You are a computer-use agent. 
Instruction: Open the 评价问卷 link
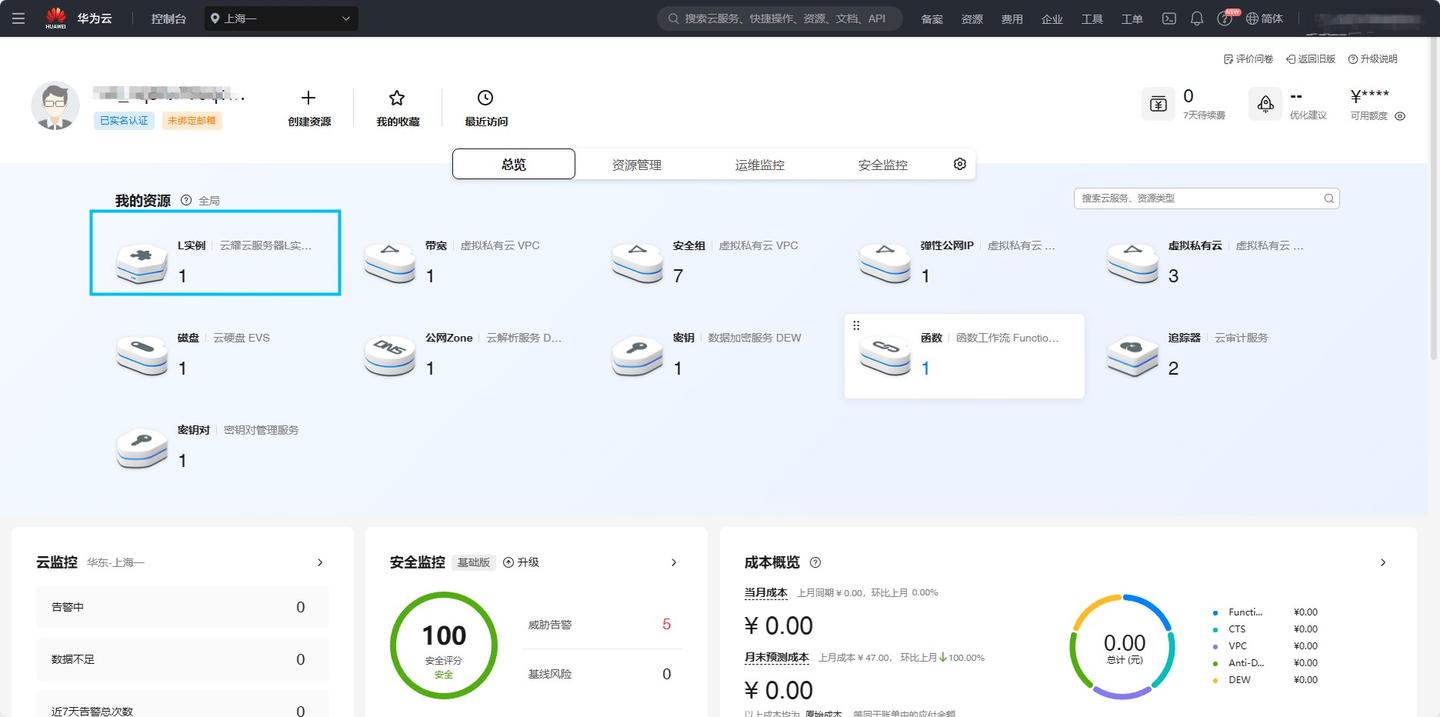(1248, 59)
